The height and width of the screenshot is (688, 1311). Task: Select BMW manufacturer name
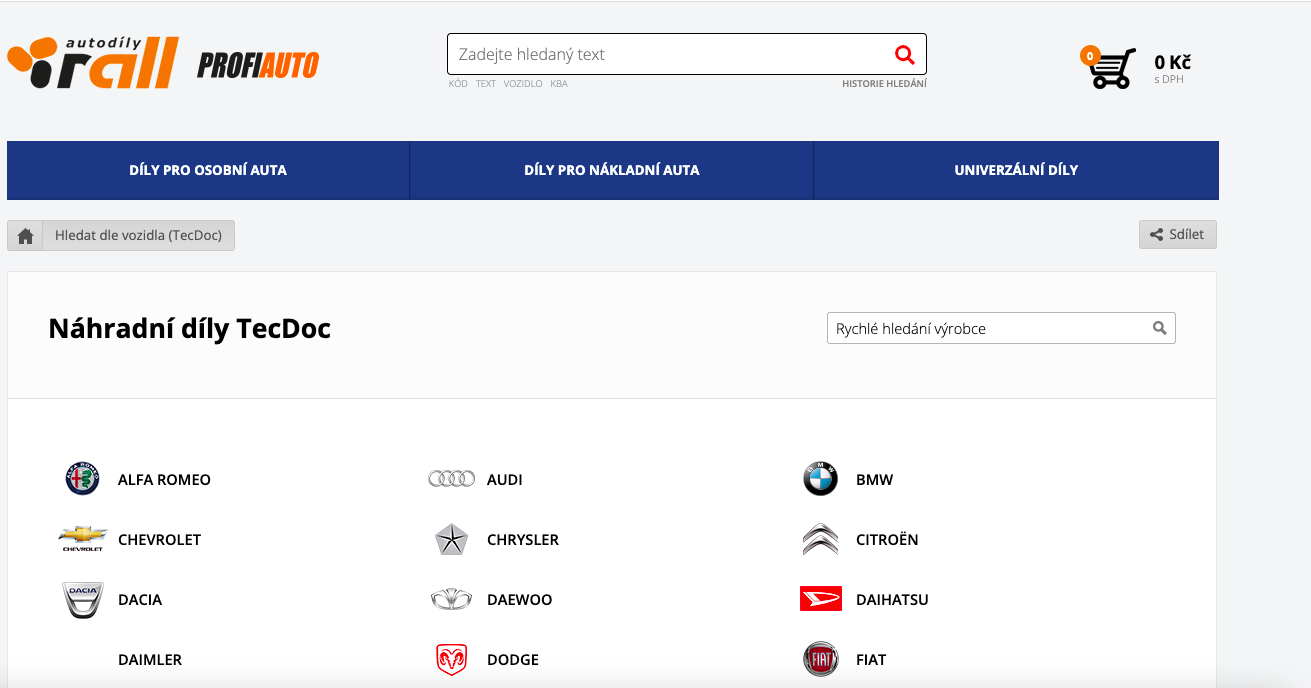point(875,480)
